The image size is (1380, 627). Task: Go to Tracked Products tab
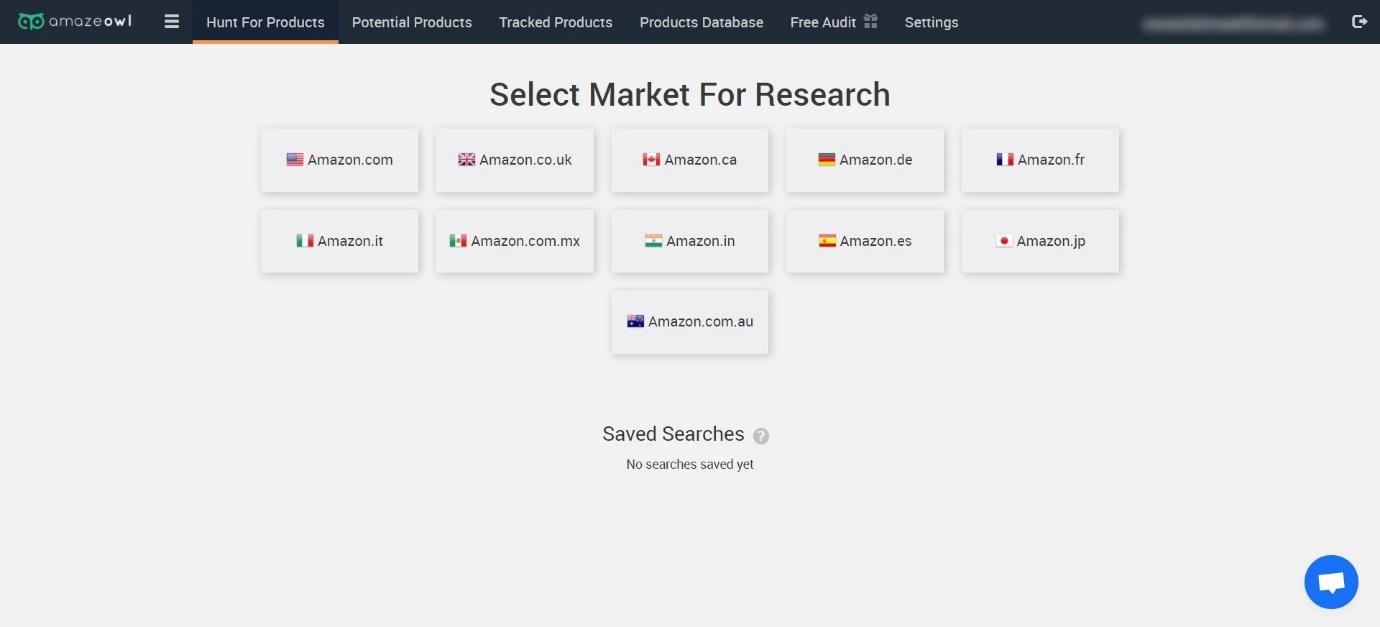tap(556, 22)
